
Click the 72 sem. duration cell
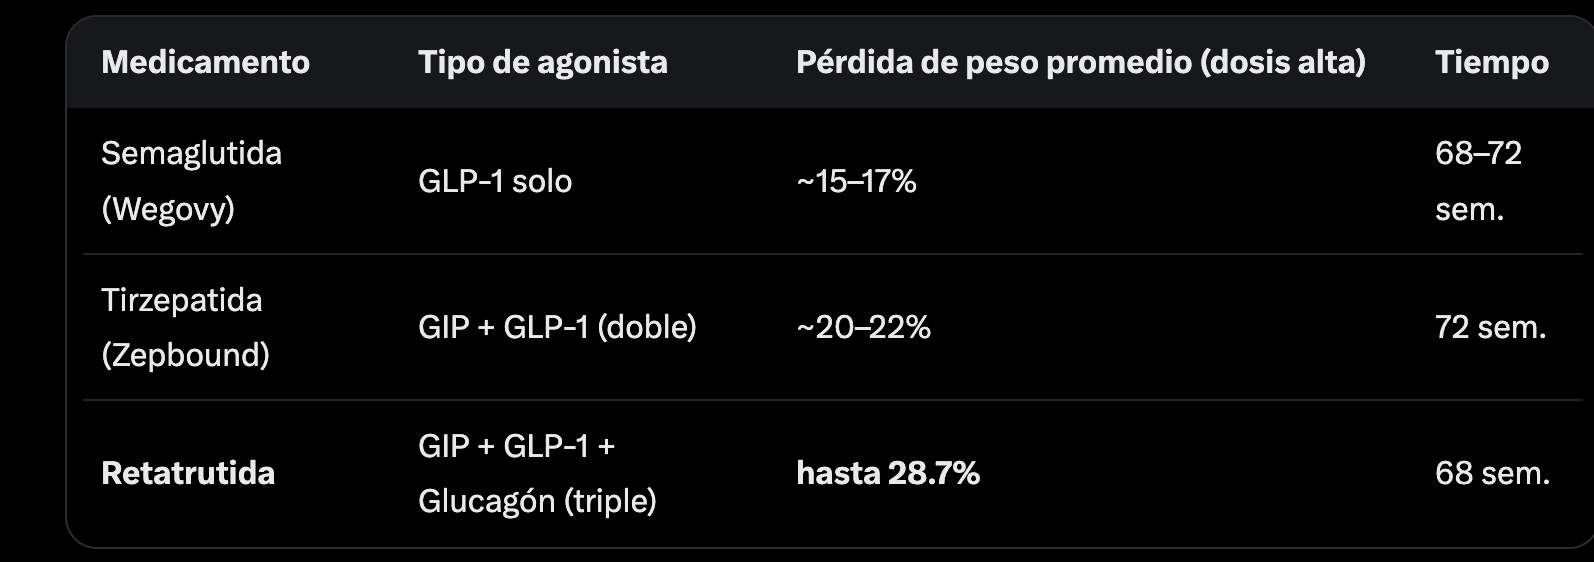[1490, 327]
